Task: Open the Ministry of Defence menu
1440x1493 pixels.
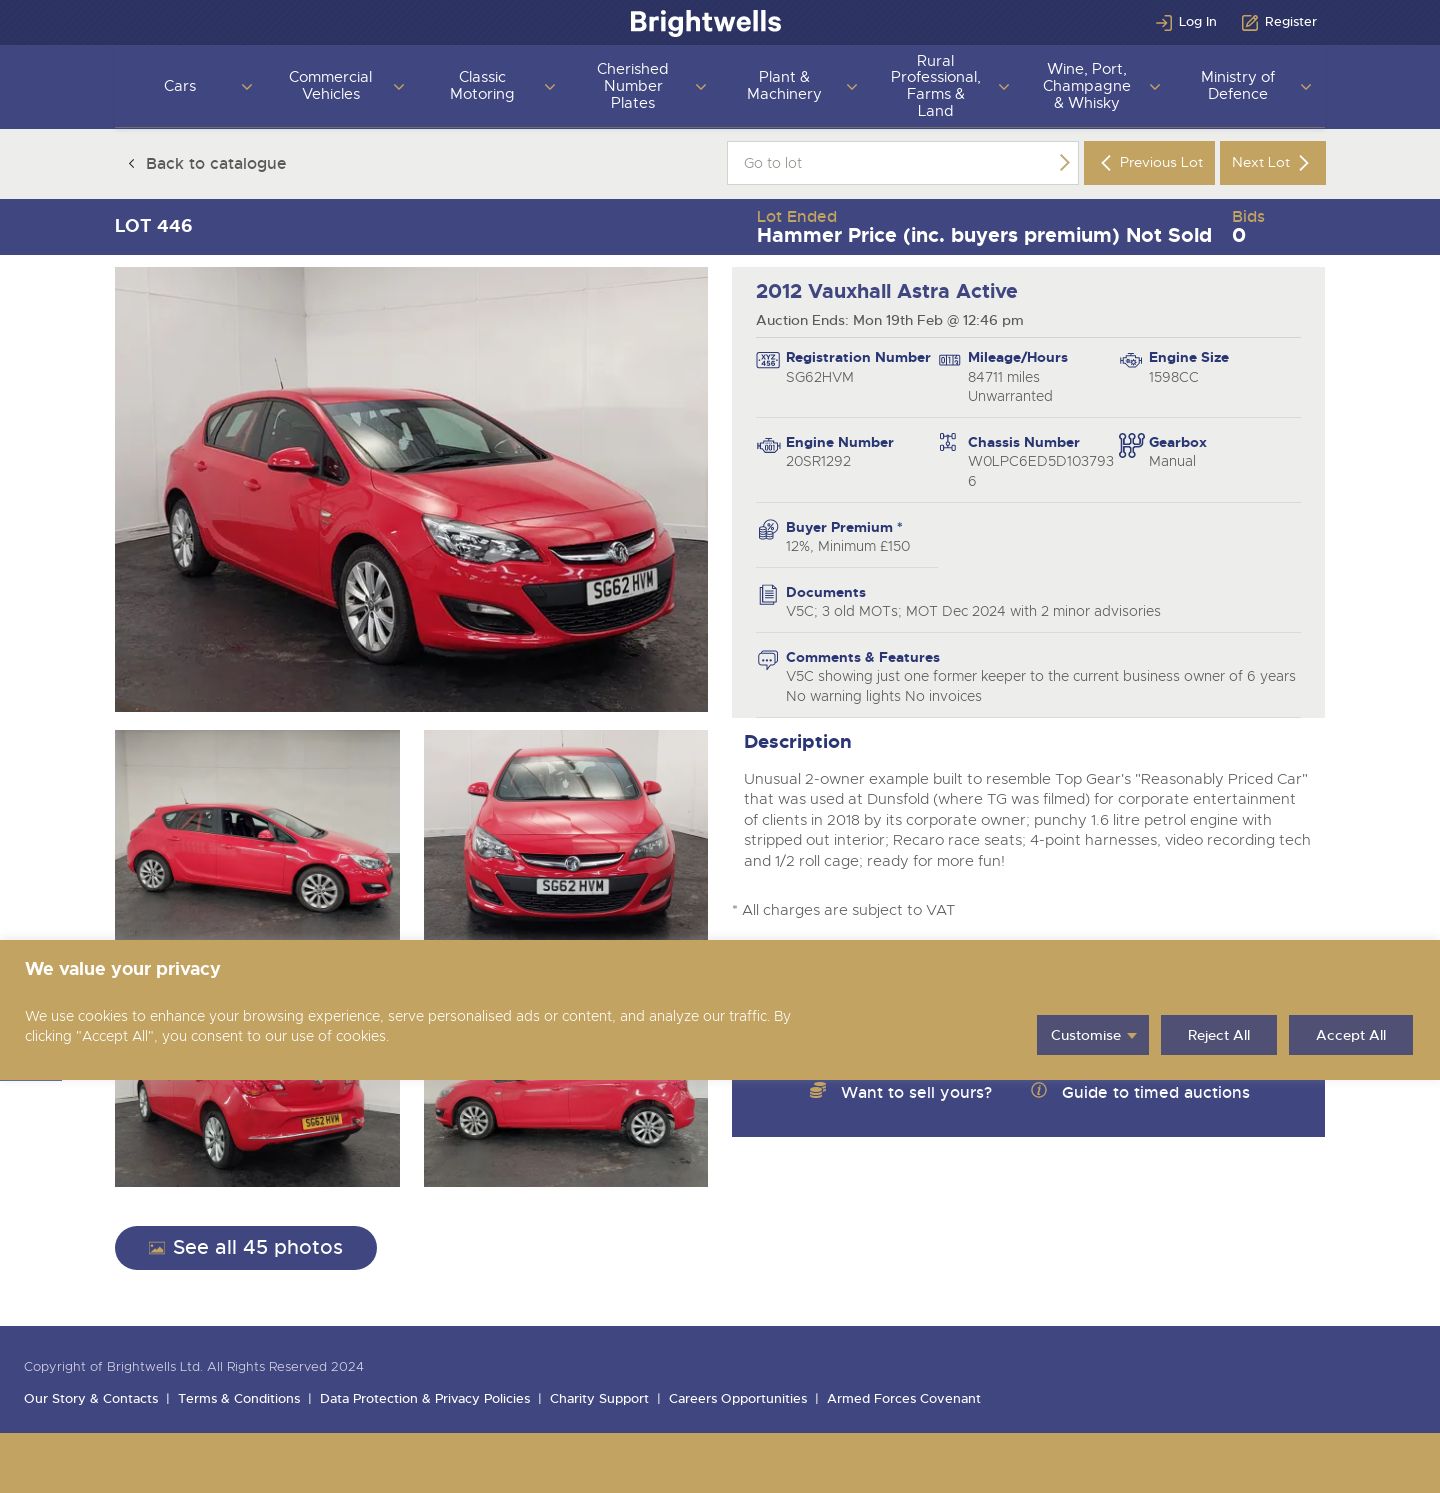Action: 1238,86
